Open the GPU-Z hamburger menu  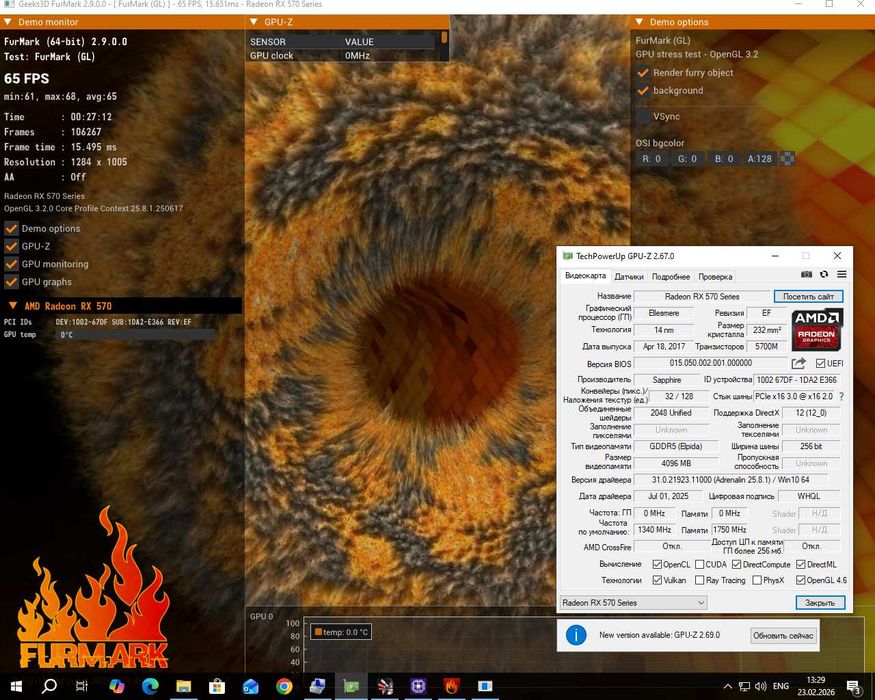tap(842, 274)
